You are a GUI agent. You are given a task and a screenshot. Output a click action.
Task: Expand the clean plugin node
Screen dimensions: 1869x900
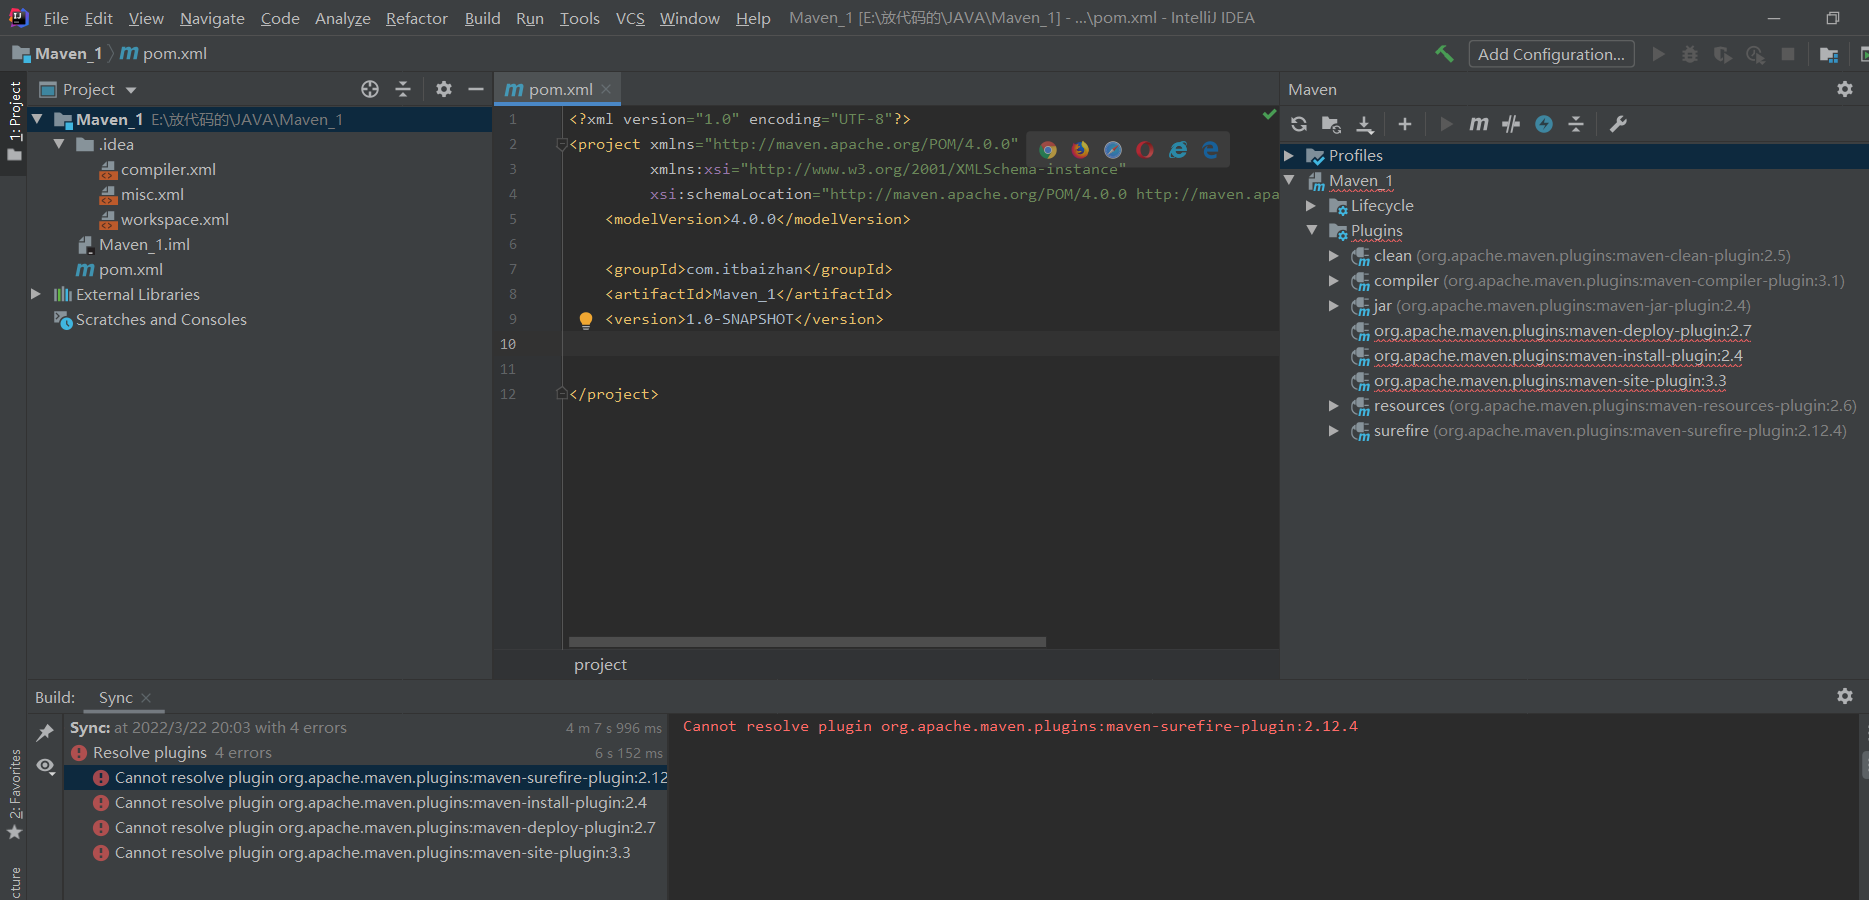coord(1333,256)
